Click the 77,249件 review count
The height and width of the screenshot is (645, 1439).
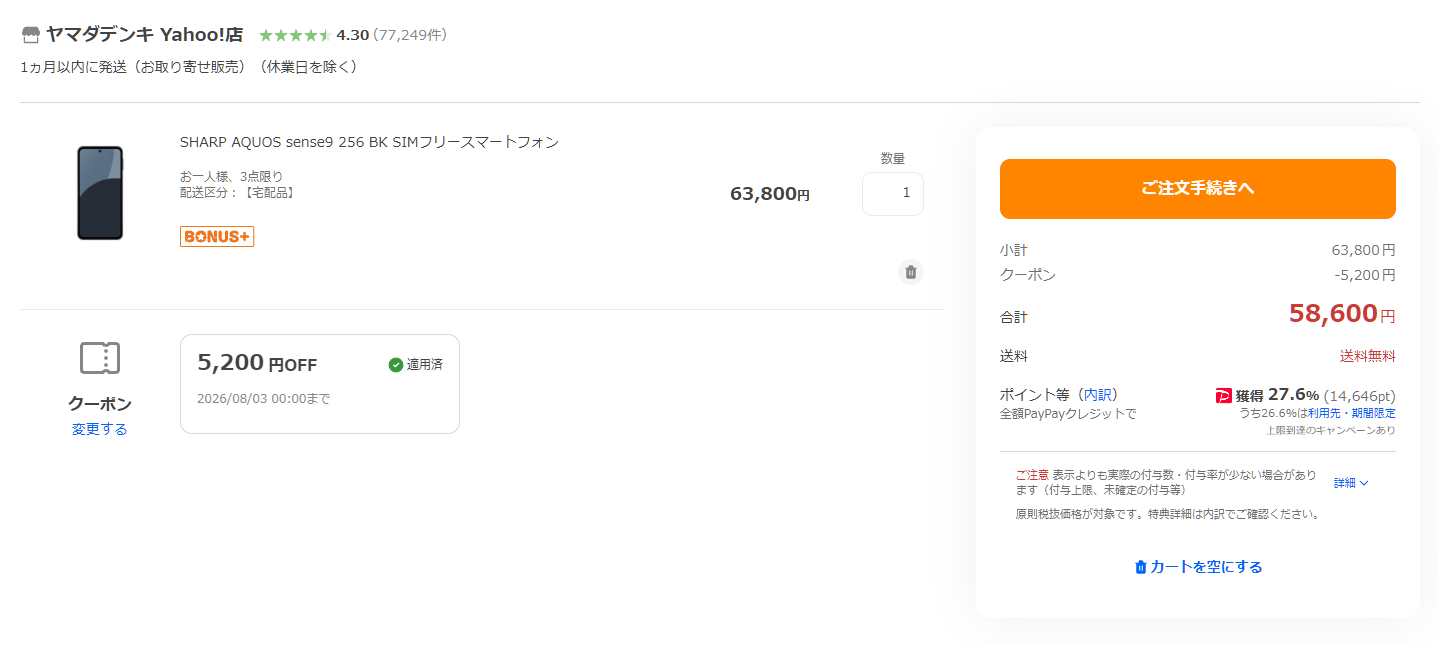pyautogui.click(x=410, y=35)
